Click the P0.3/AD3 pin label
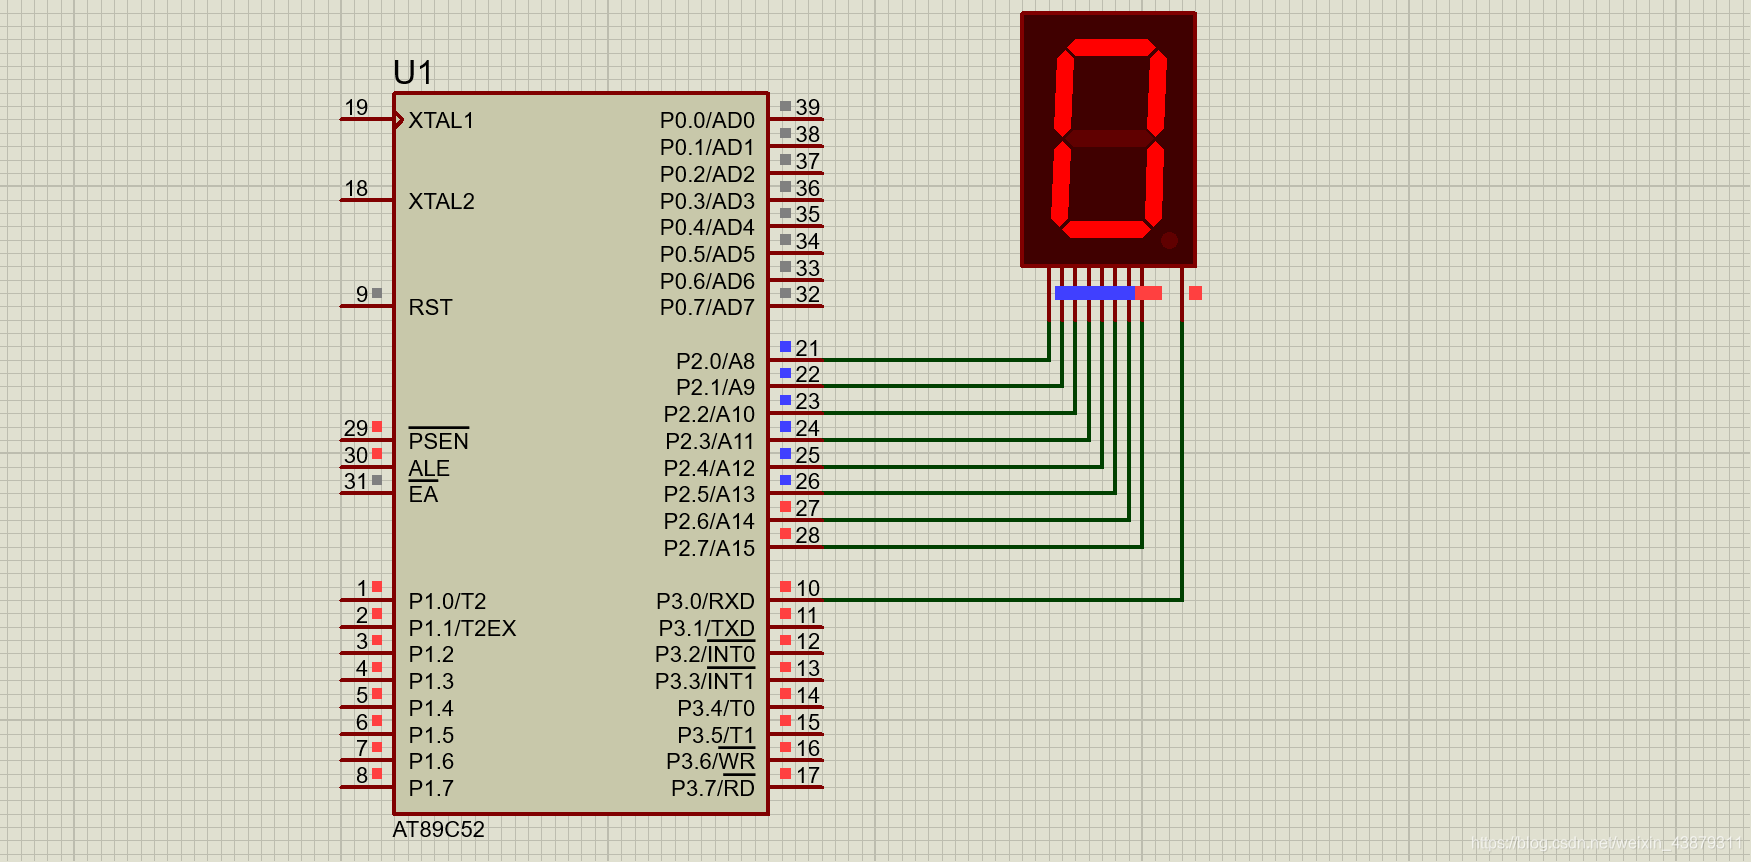Screen dimensions: 1751x862 [707, 201]
